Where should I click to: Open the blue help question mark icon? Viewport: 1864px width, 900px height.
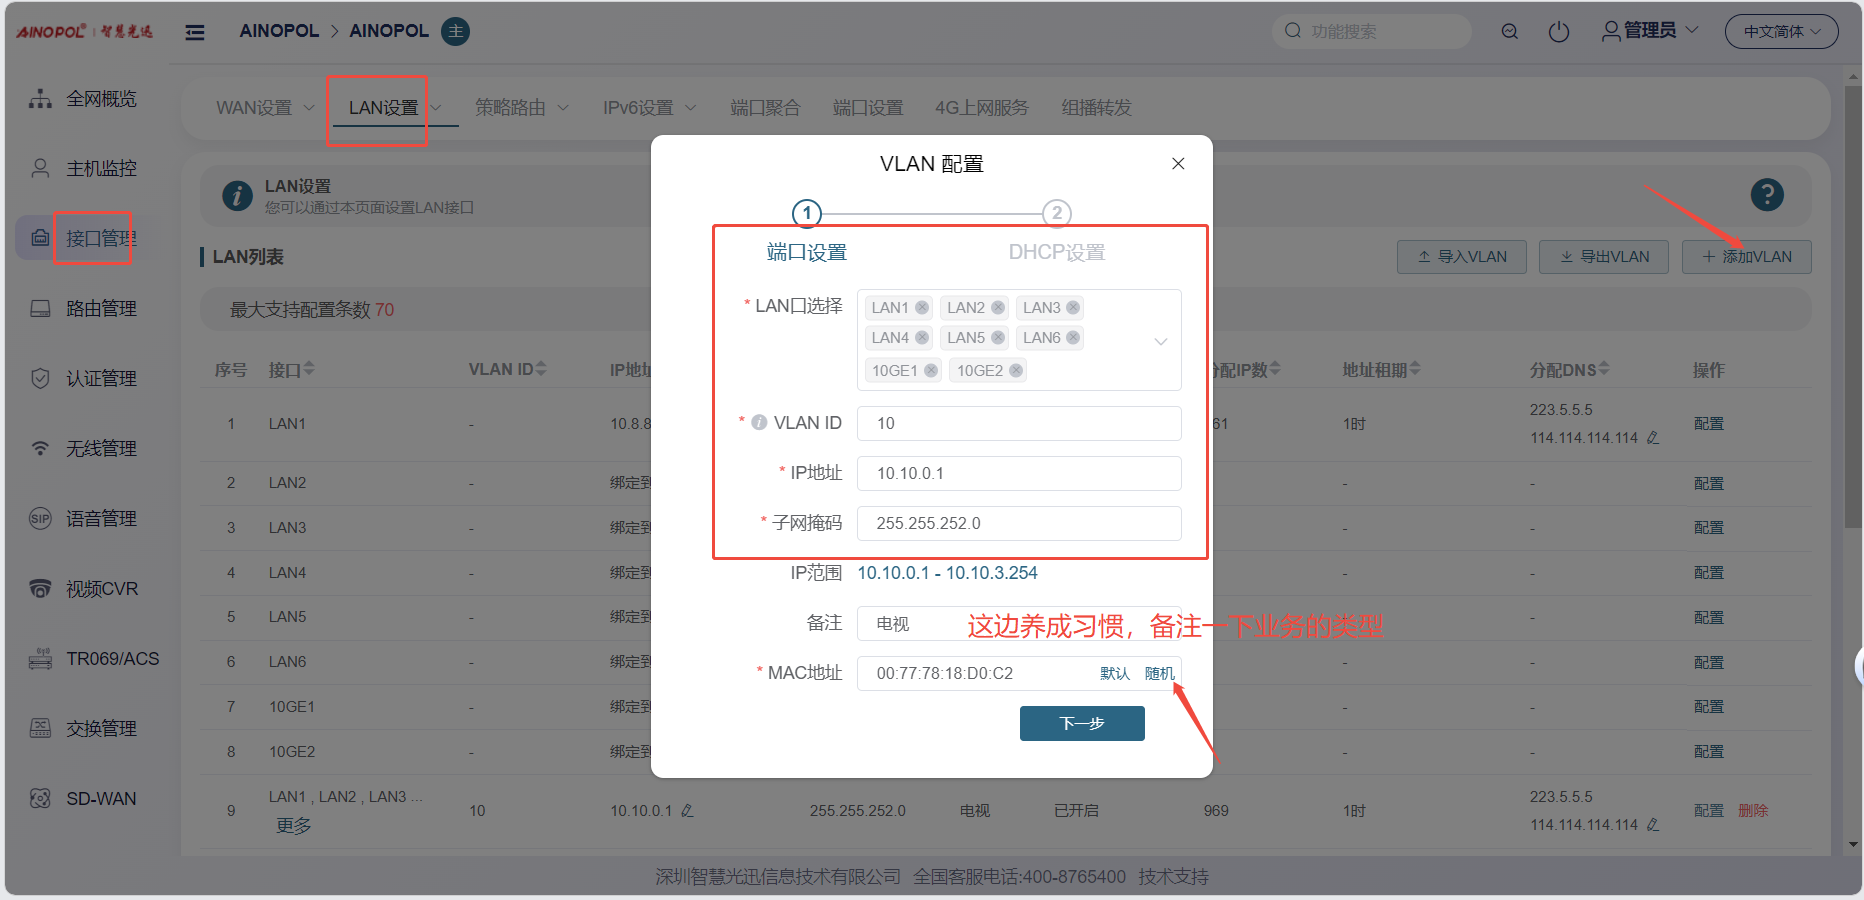point(1766,195)
